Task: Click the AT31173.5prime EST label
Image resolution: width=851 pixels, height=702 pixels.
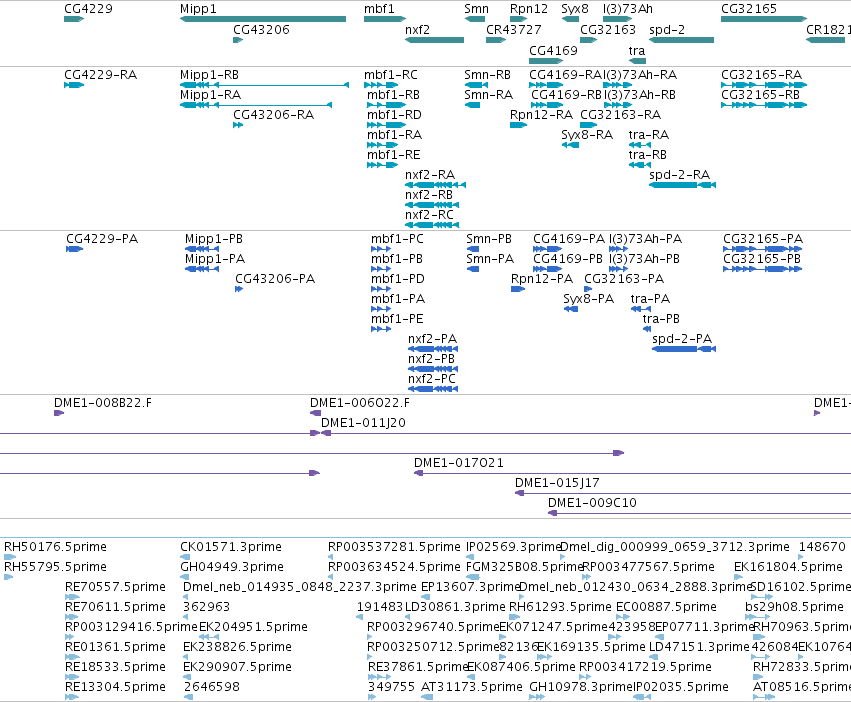Action: click(472, 687)
